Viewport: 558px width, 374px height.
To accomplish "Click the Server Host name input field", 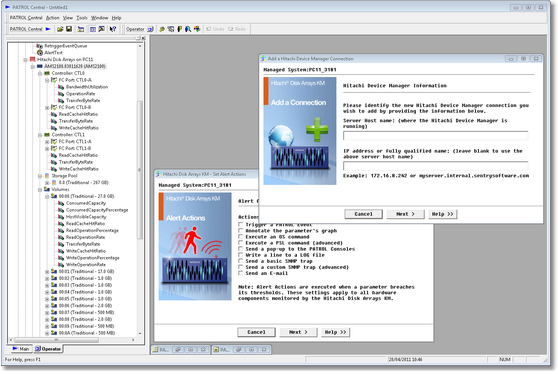I will pyautogui.click(x=436, y=136).
